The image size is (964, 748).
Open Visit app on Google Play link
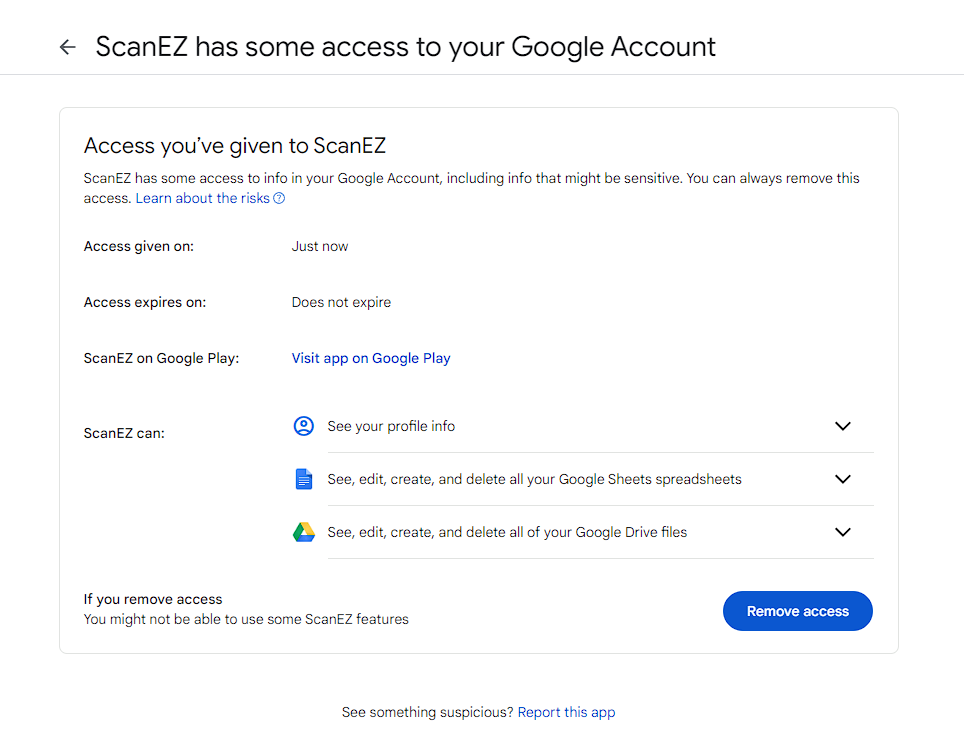coord(371,358)
